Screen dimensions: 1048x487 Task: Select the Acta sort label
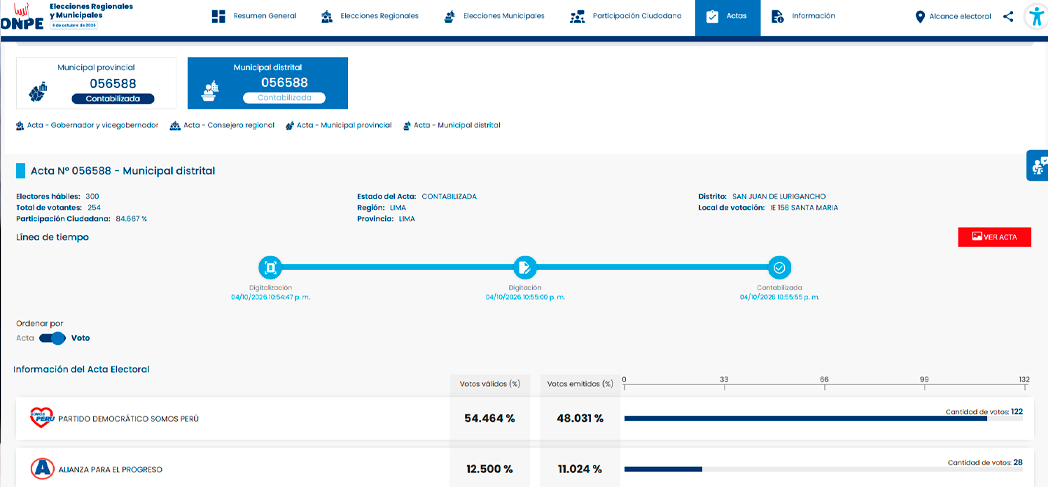pyautogui.click(x=25, y=338)
